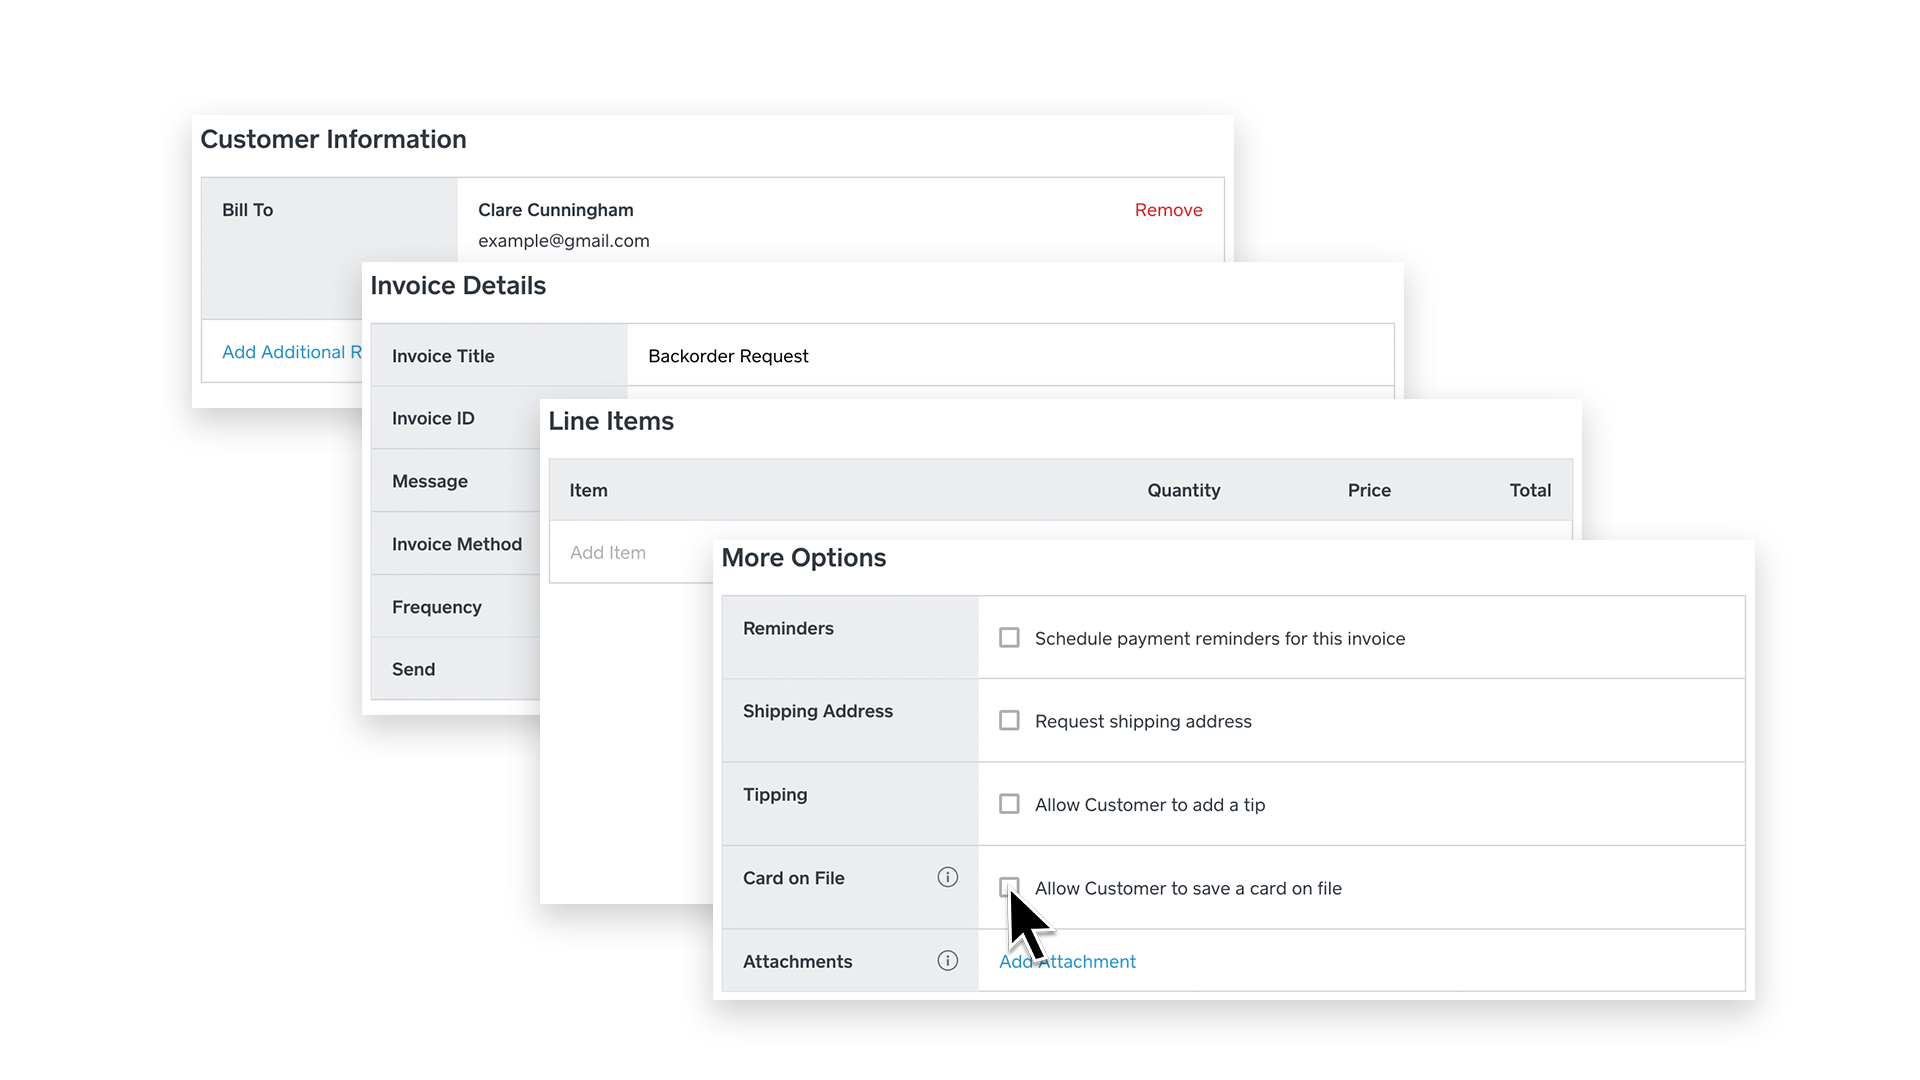Click the Price column header

1368,490
